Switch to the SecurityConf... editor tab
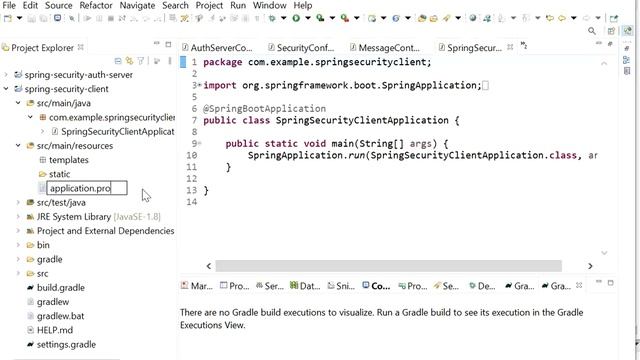This screenshot has height=360, width=640. pos(301,48)
